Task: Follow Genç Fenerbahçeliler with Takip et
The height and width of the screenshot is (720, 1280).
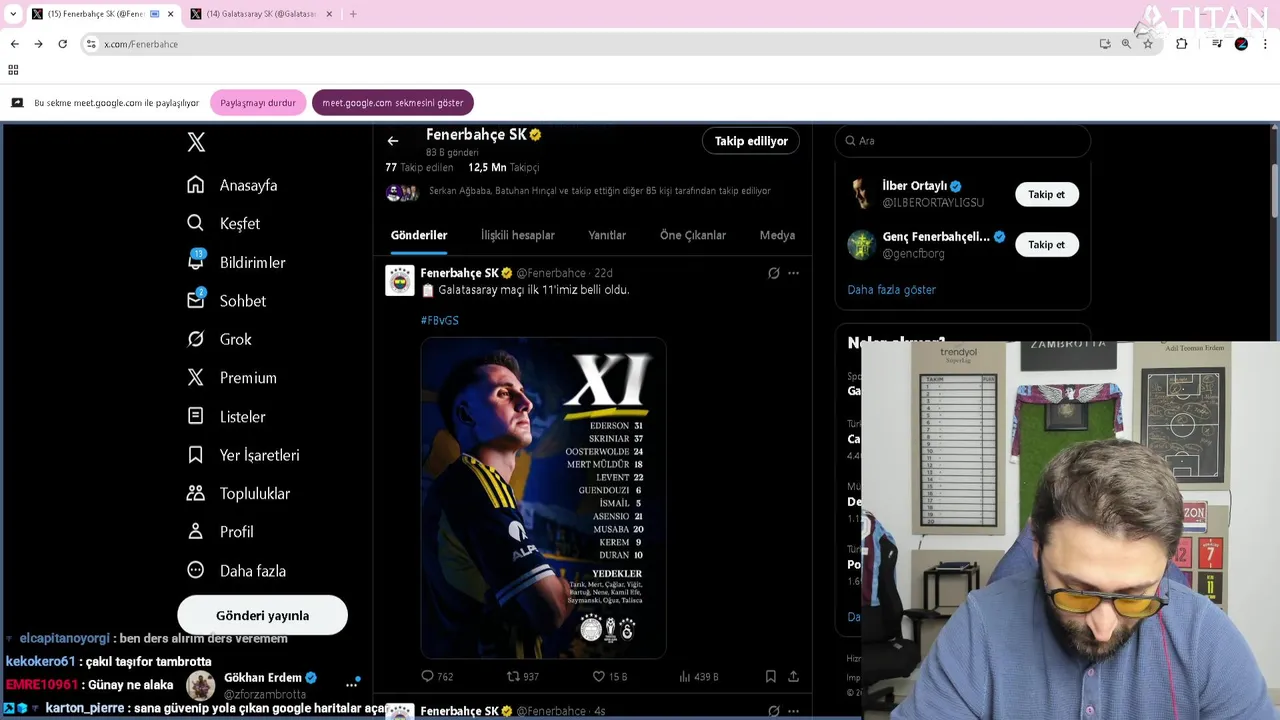Action: pyautogui.click(x=1047, y=244)
